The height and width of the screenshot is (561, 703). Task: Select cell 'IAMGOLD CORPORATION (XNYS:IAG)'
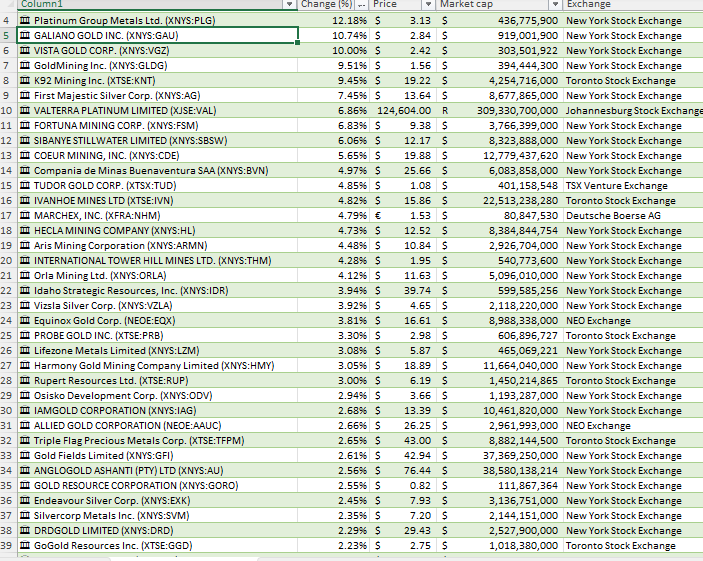[157, 410]
